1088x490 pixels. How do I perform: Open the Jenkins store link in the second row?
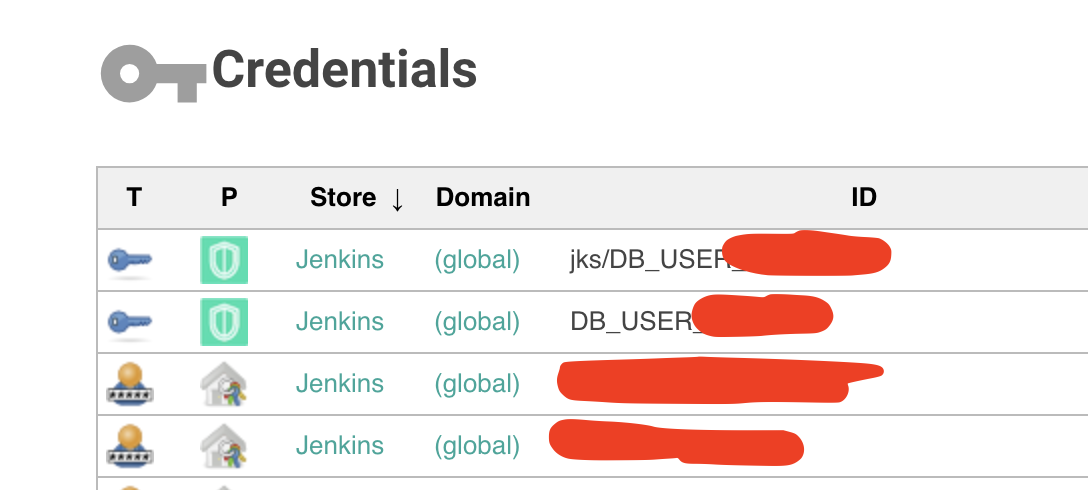point(339,322)
